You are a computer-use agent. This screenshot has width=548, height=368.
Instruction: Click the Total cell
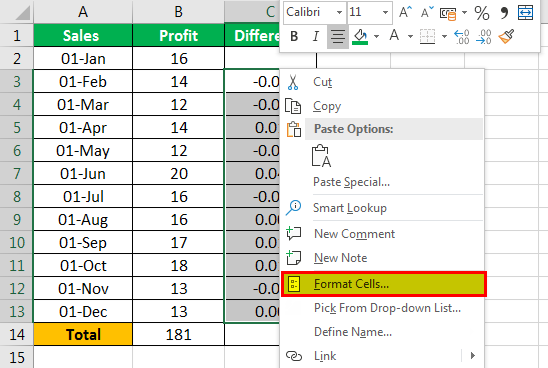[83, 335]
